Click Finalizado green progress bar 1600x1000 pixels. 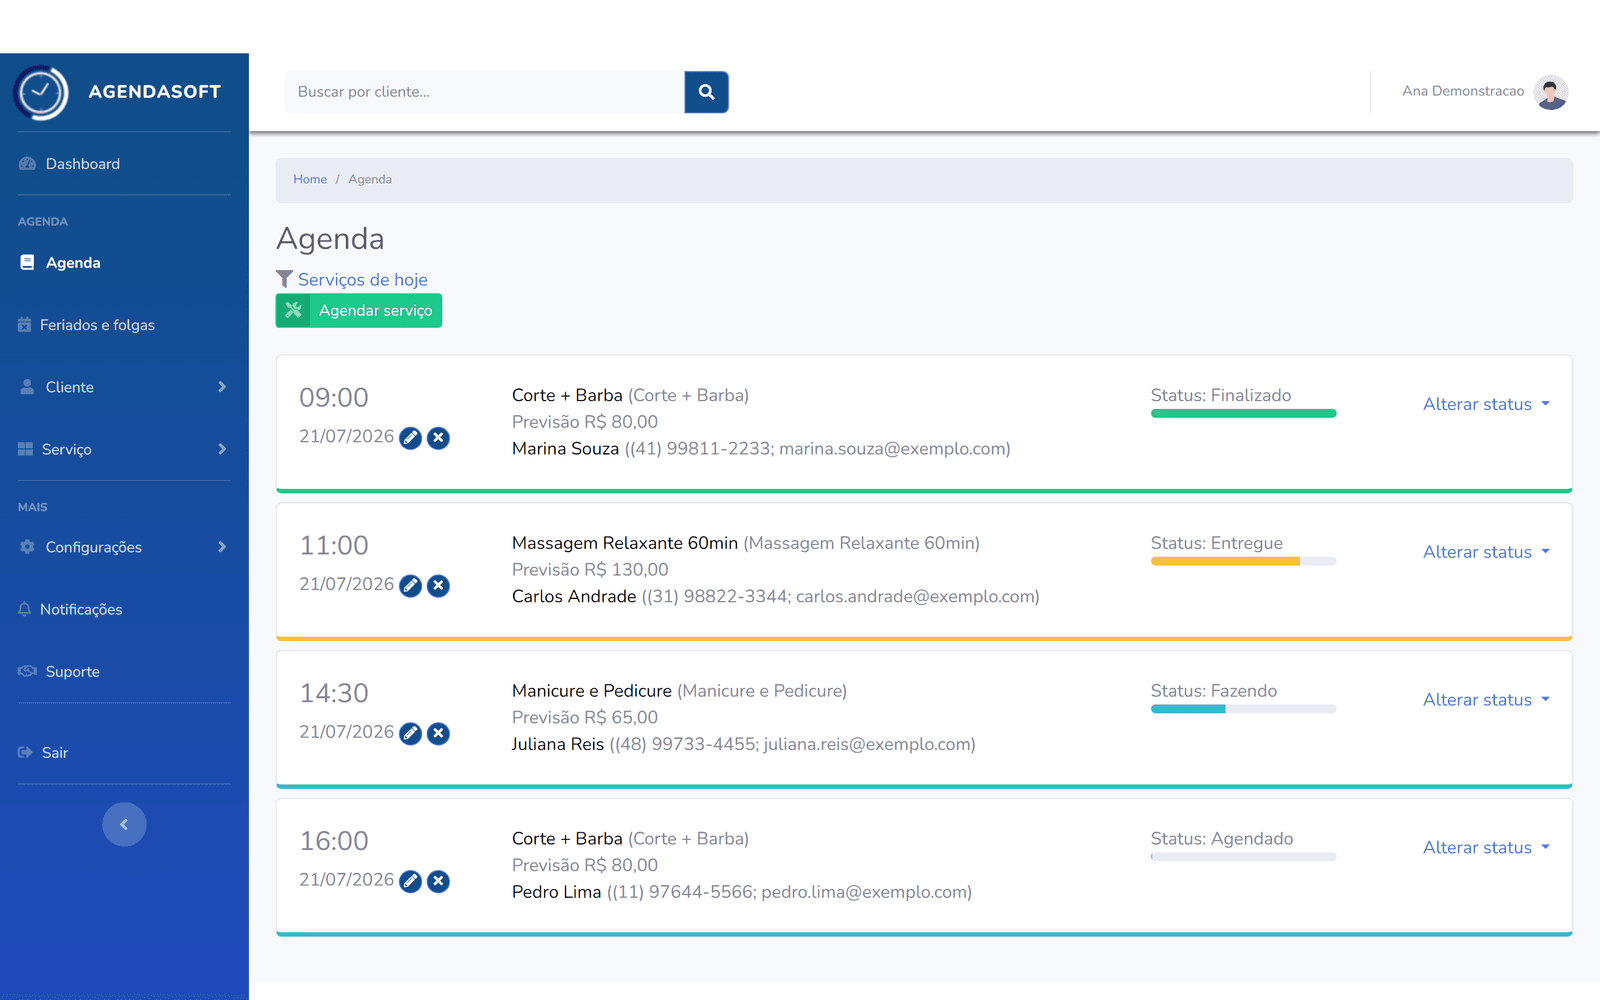pyautogui.click(x=1243, y=414)
